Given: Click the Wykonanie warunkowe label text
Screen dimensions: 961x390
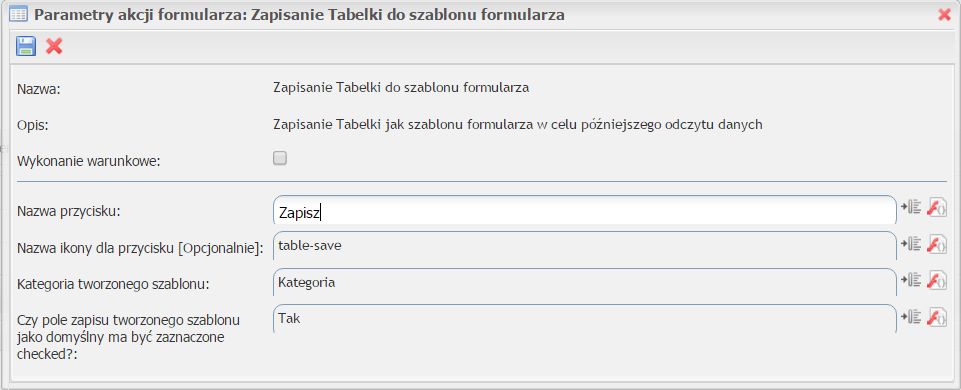Looking at the screenshot, I should click(88, 162).
